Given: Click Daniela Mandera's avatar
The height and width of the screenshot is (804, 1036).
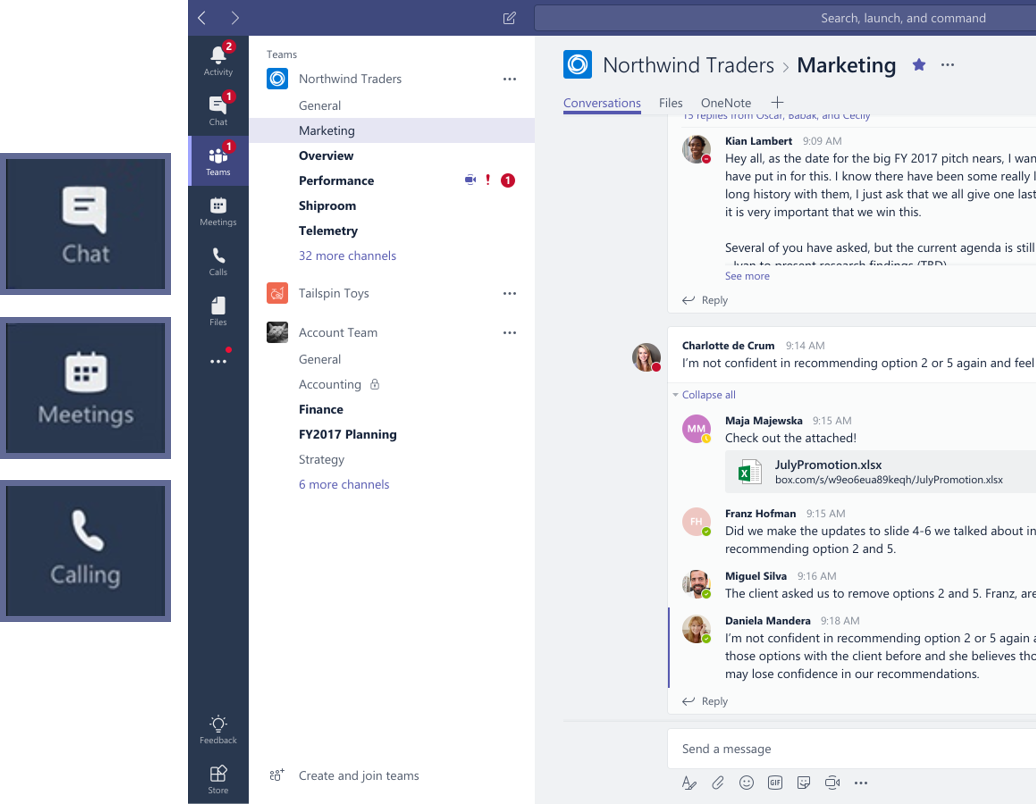Looking at the screenshot, I should [696, 629].
